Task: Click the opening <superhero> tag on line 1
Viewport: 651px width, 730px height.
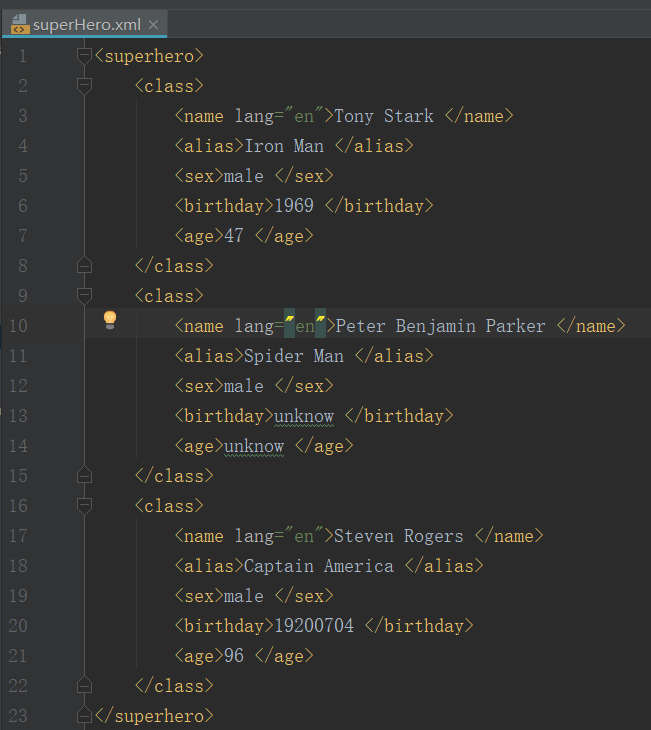Action: [149, 56]
